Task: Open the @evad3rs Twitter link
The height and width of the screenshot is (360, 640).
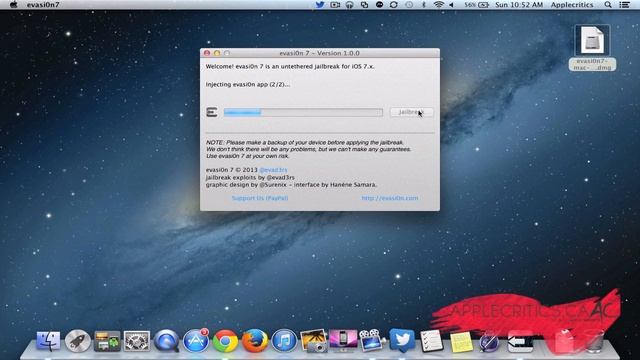Action: click(x=273, y=170)
